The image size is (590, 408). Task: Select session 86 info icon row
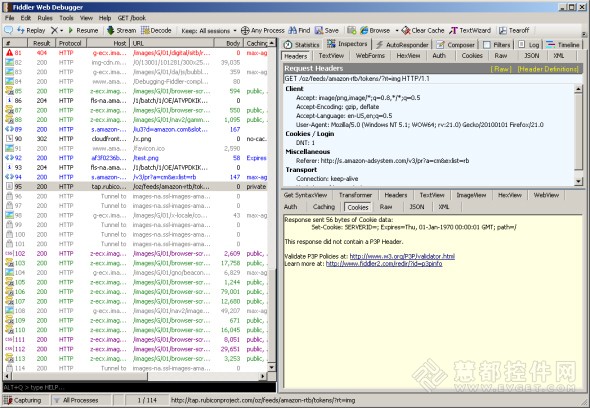click(135, 100)
